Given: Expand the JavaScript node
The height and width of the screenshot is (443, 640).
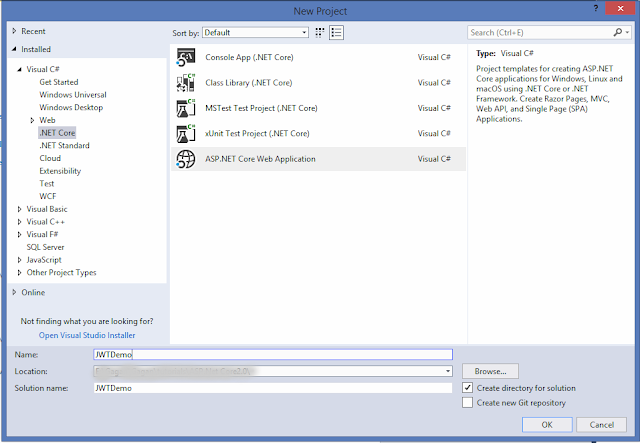Looking at the screenshot, I should (x=19, y=260).
